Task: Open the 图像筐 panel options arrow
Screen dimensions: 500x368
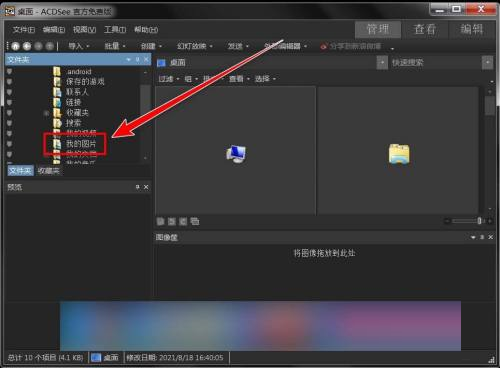Action: 473,237
